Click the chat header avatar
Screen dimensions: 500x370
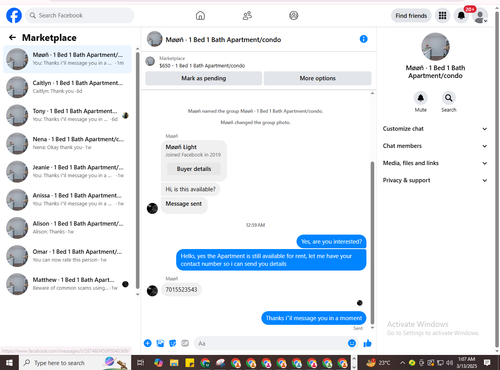coord(154,39)
